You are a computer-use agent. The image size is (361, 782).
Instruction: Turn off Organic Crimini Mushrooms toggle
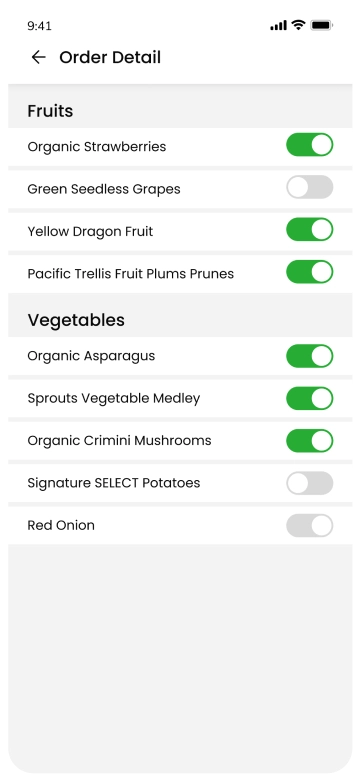(310, 441)
